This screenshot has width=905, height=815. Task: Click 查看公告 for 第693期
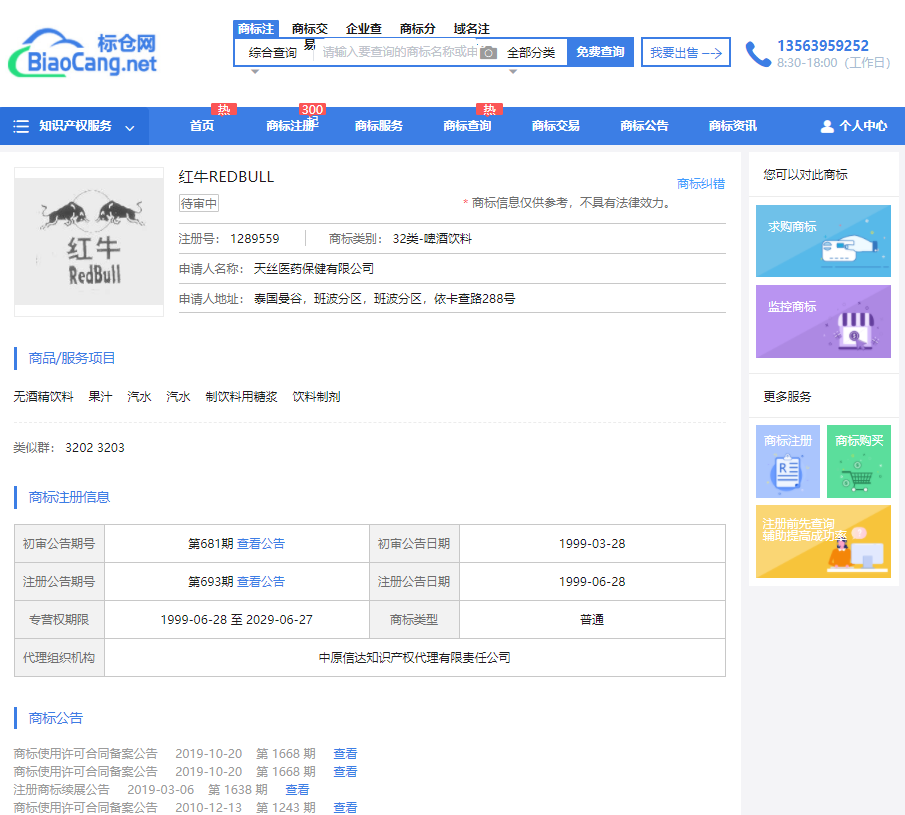click(x=261, y=582)
